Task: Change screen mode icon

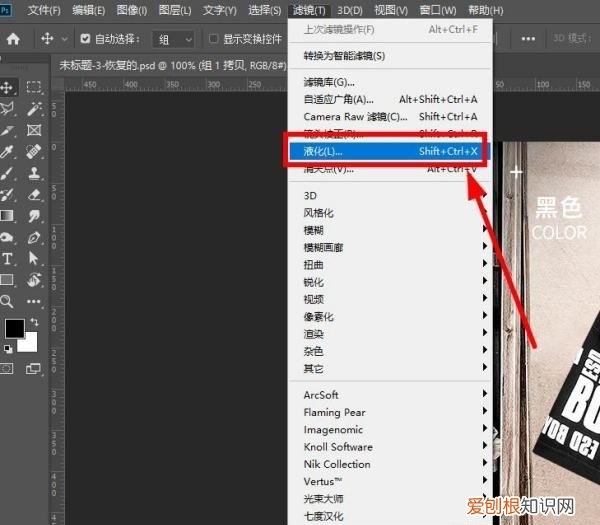Action: click(33, 369)
